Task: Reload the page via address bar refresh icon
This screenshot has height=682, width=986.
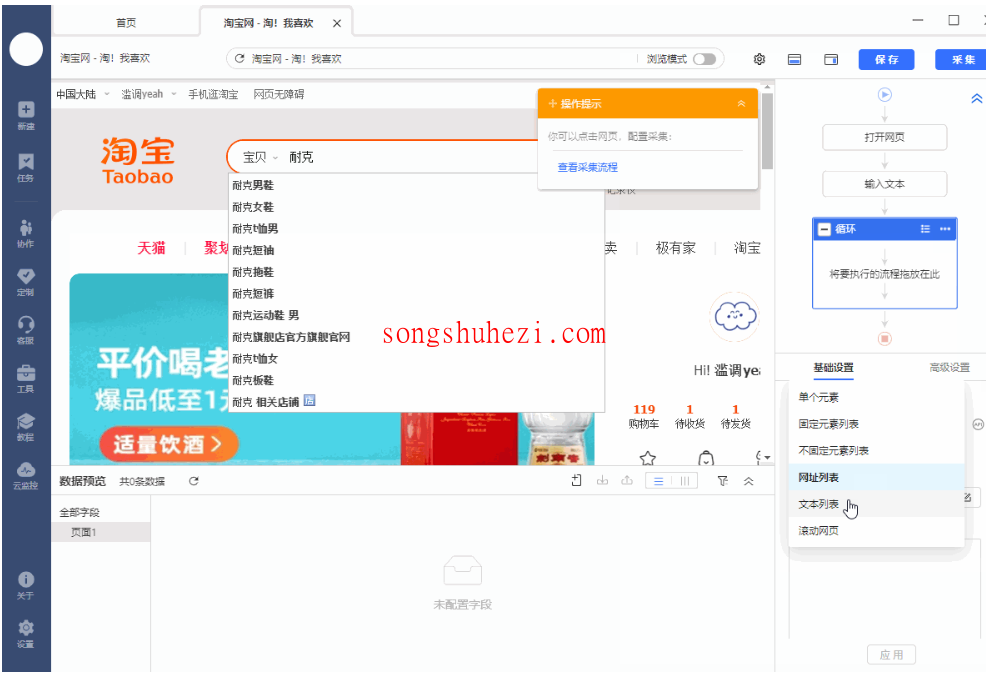Action: [x=239, y=58]
